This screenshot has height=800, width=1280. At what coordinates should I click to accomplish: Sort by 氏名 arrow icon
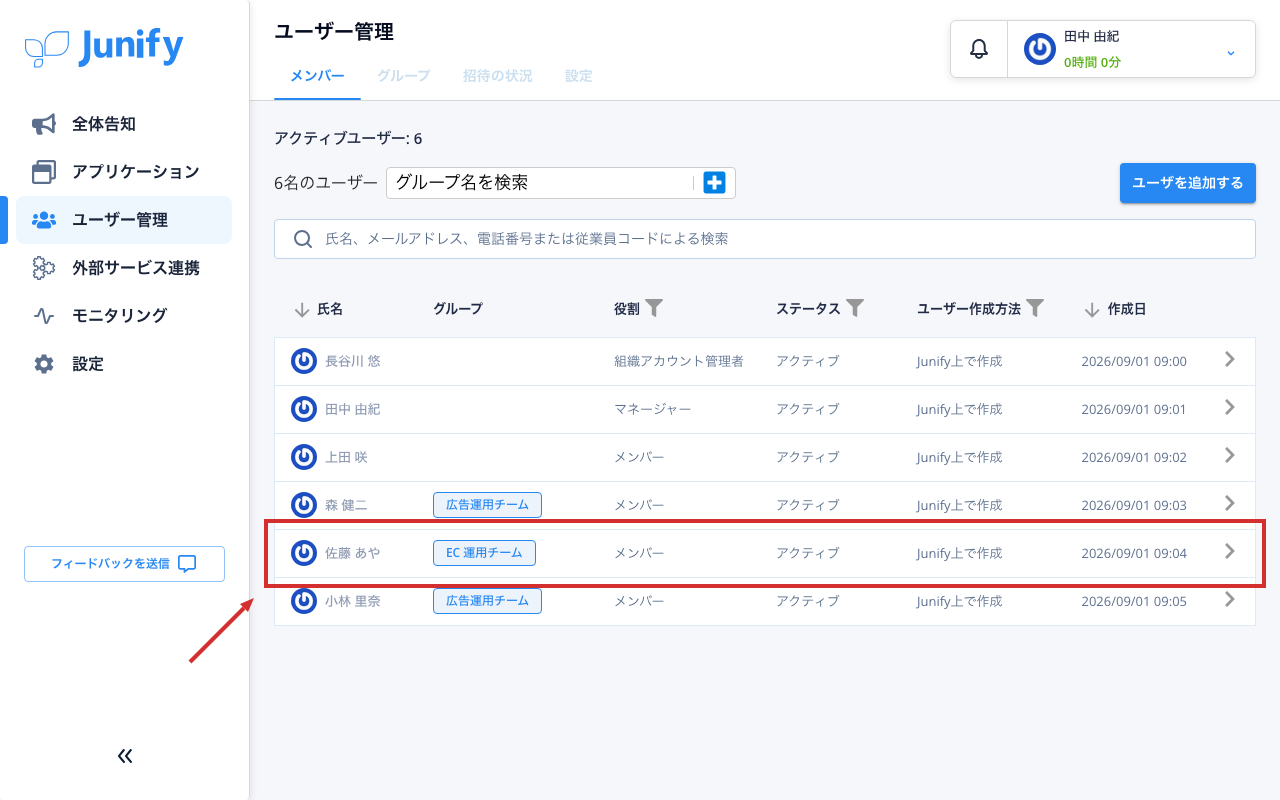[x=302, y=310]
